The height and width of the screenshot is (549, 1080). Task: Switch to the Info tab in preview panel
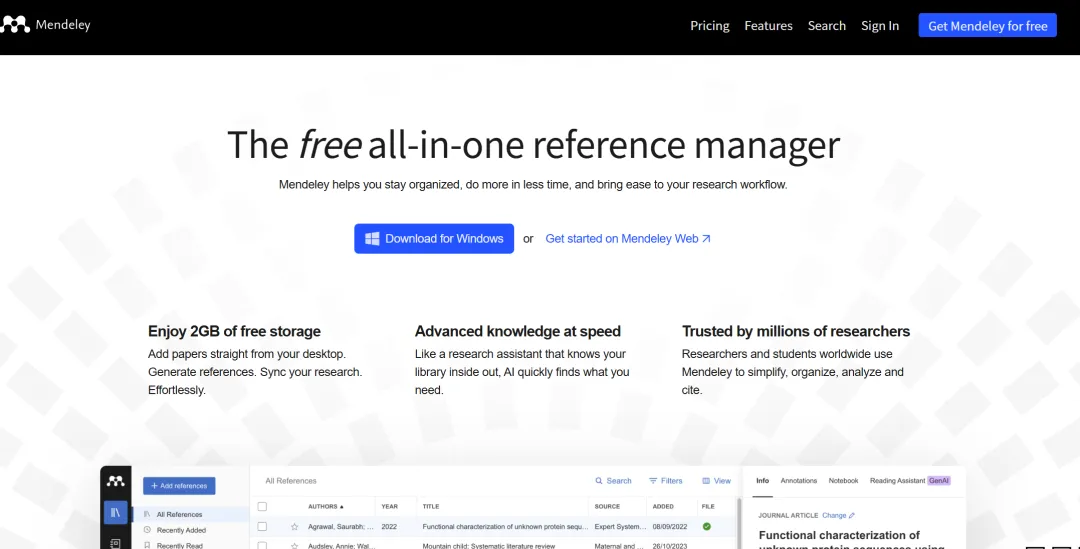coord(762,481)
